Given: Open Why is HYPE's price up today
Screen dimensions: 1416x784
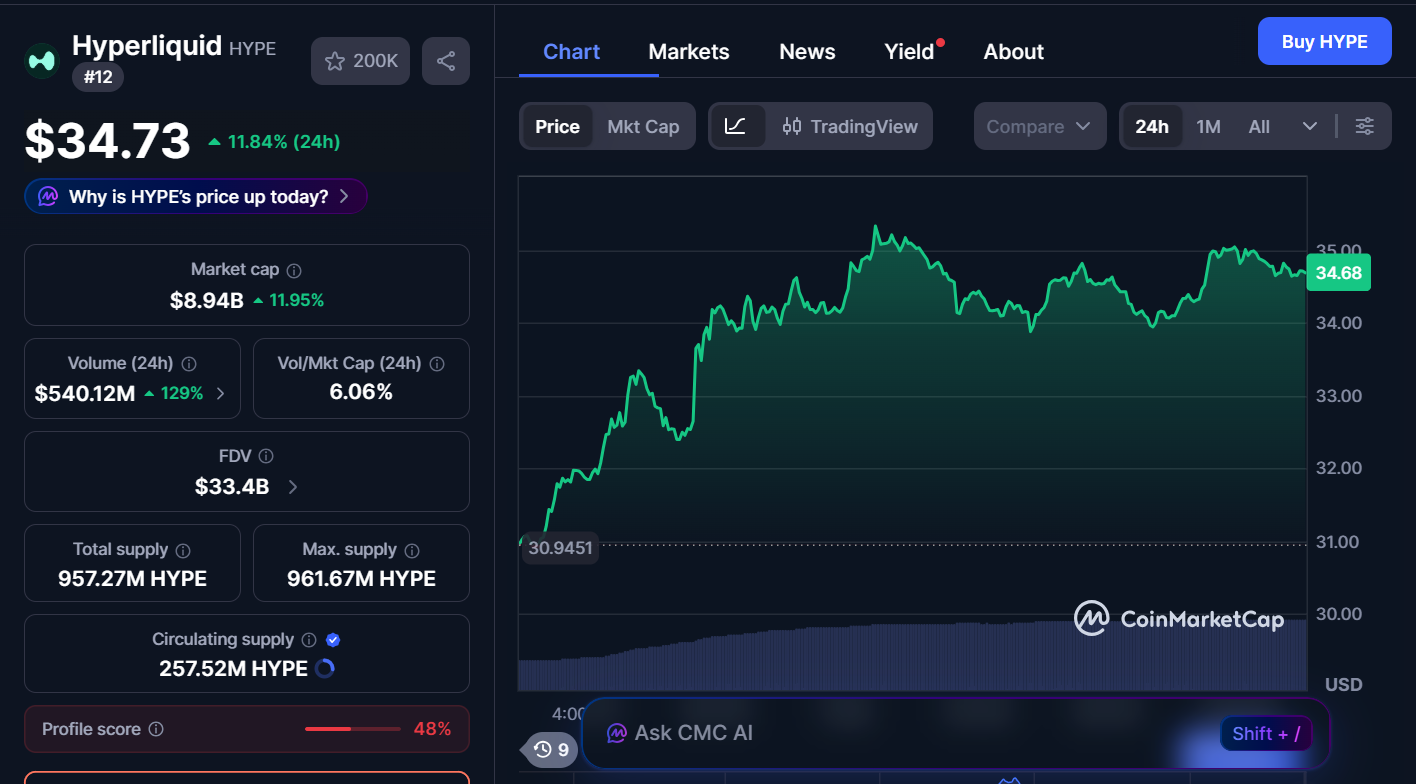Looking at the screenshot, I should 196,196.
